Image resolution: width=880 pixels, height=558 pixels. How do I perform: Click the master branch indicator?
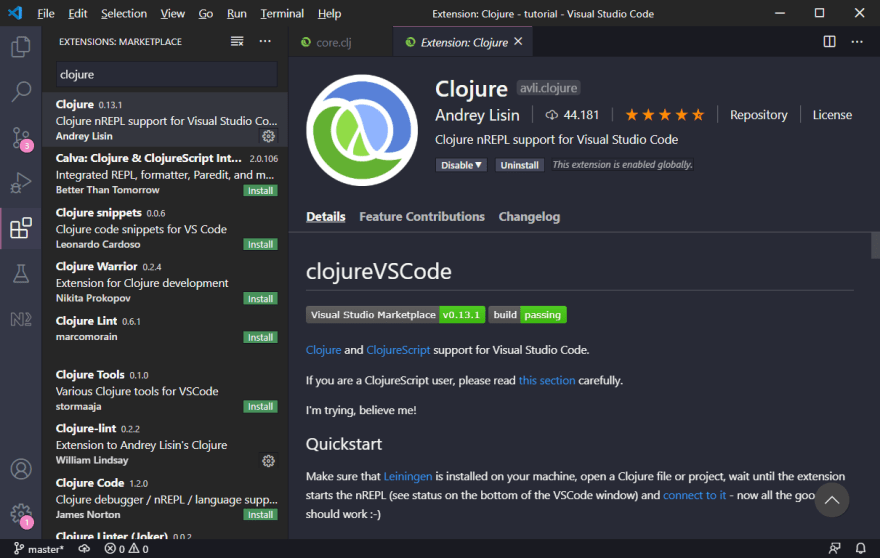(x=38, y=549)
